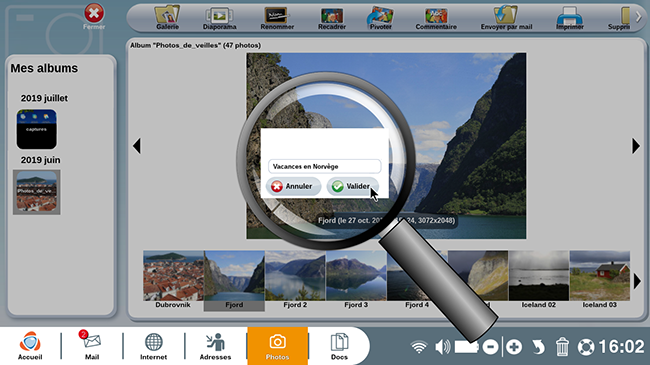Click the name field containing Vacances en Norvège
The height and width of the screenshot is (365, 650).
[x=324, y=166]
